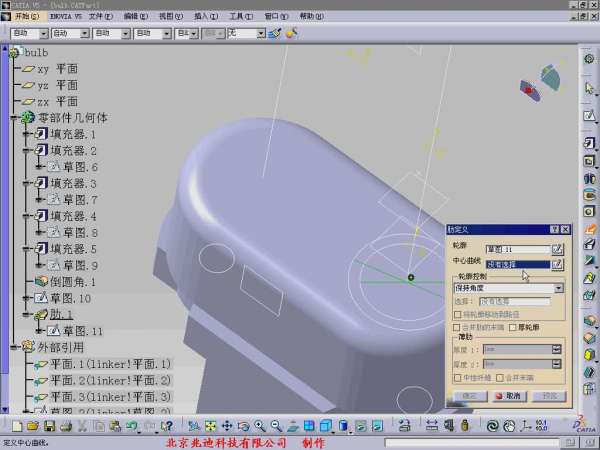Image resolution: width=600 pixels, height=450 pixels.
Task: Open the 插入 menu
Action: click(x=206, y=16)
